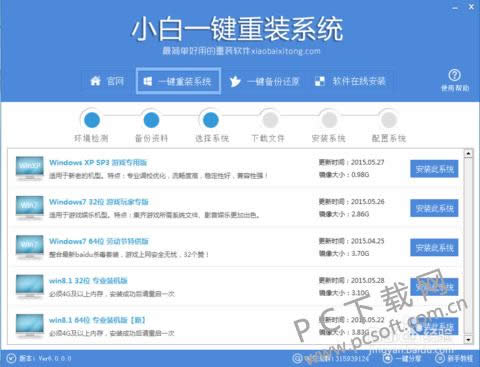Open the 官网 home icon
480x367 pixels.
(95, 81)
